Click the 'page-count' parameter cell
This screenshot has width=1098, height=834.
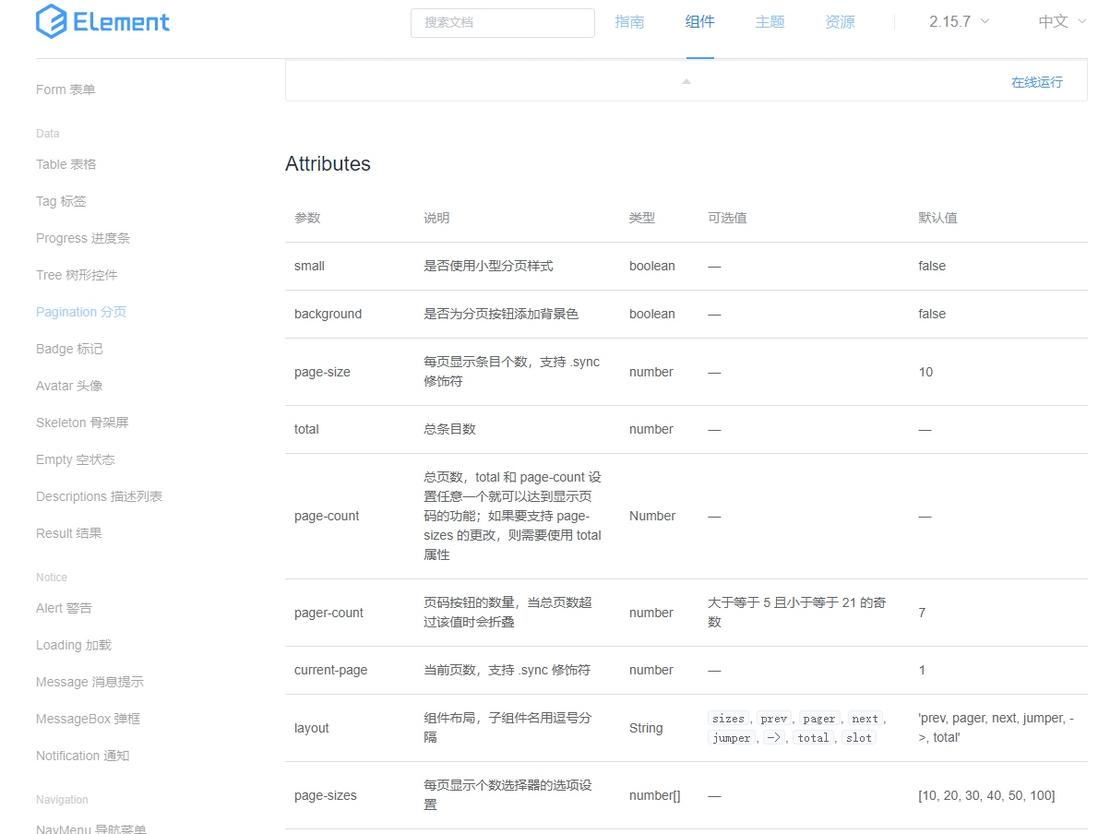(326, 516)
